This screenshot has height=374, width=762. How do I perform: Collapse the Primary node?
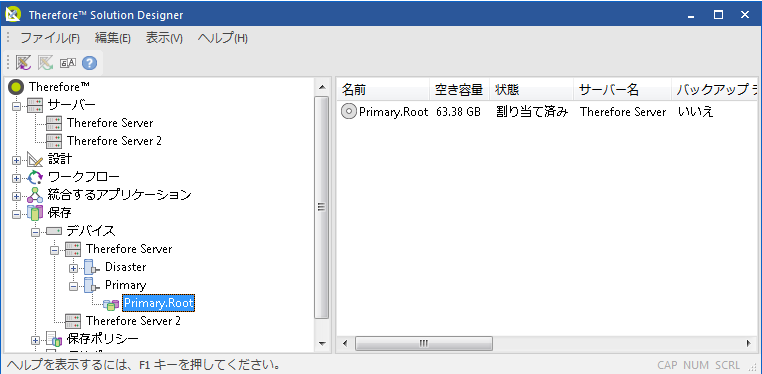tap(73, 286)
